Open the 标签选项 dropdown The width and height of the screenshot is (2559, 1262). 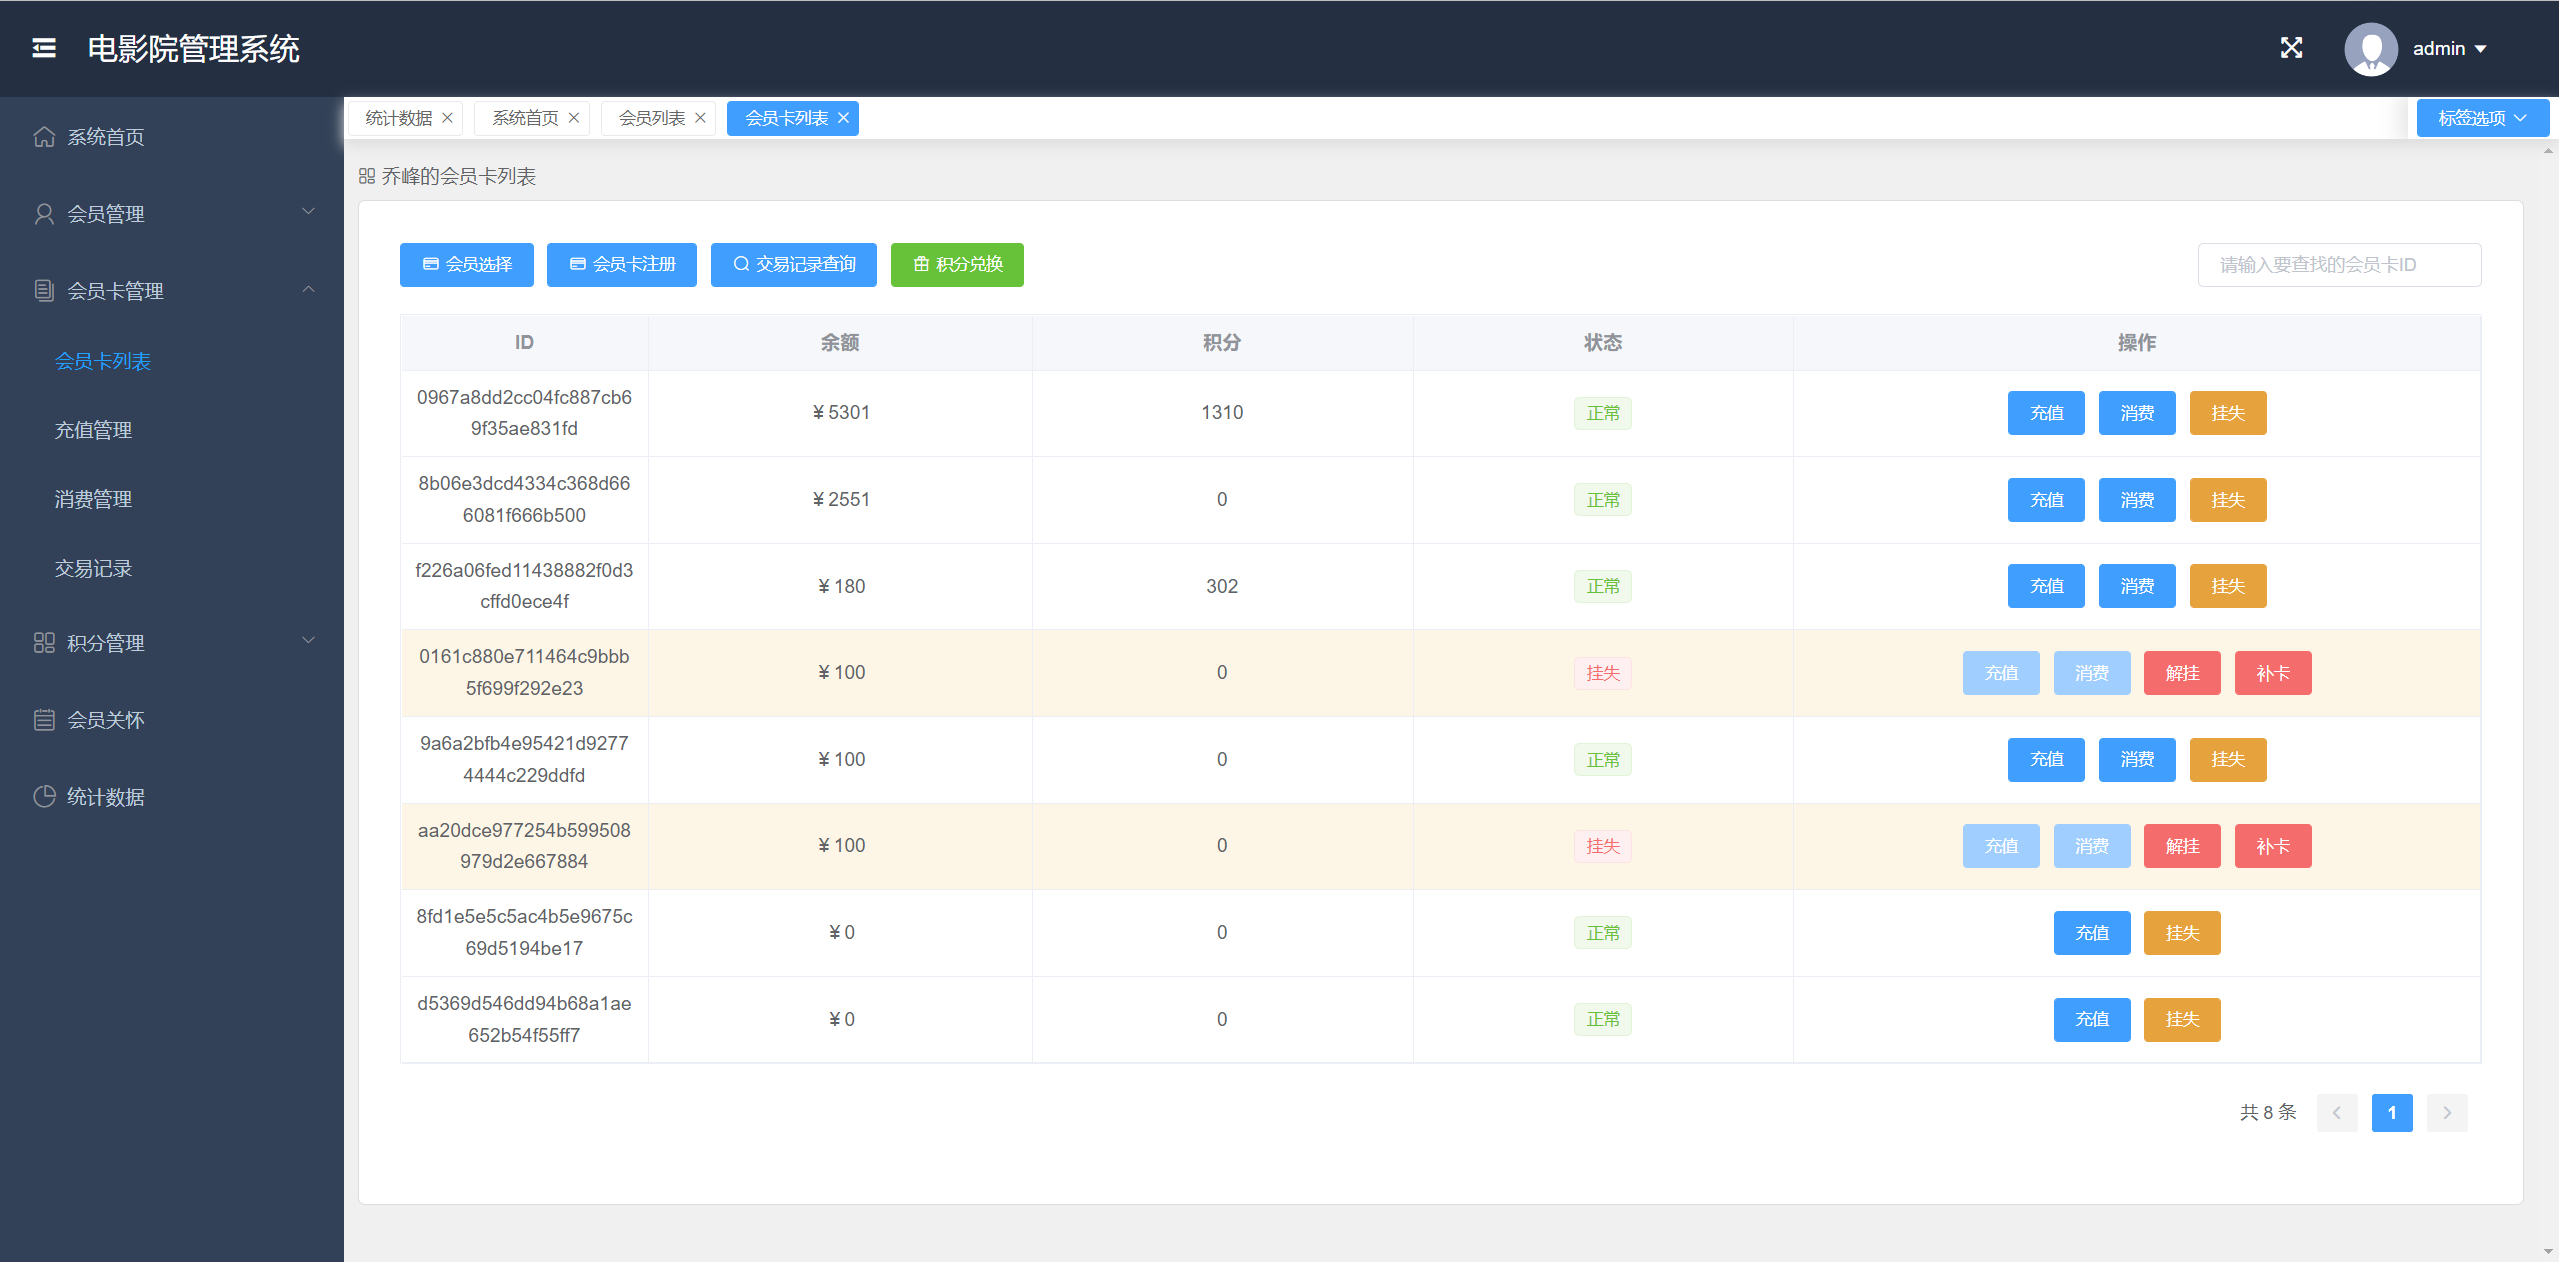click(x=2481, y=118)
